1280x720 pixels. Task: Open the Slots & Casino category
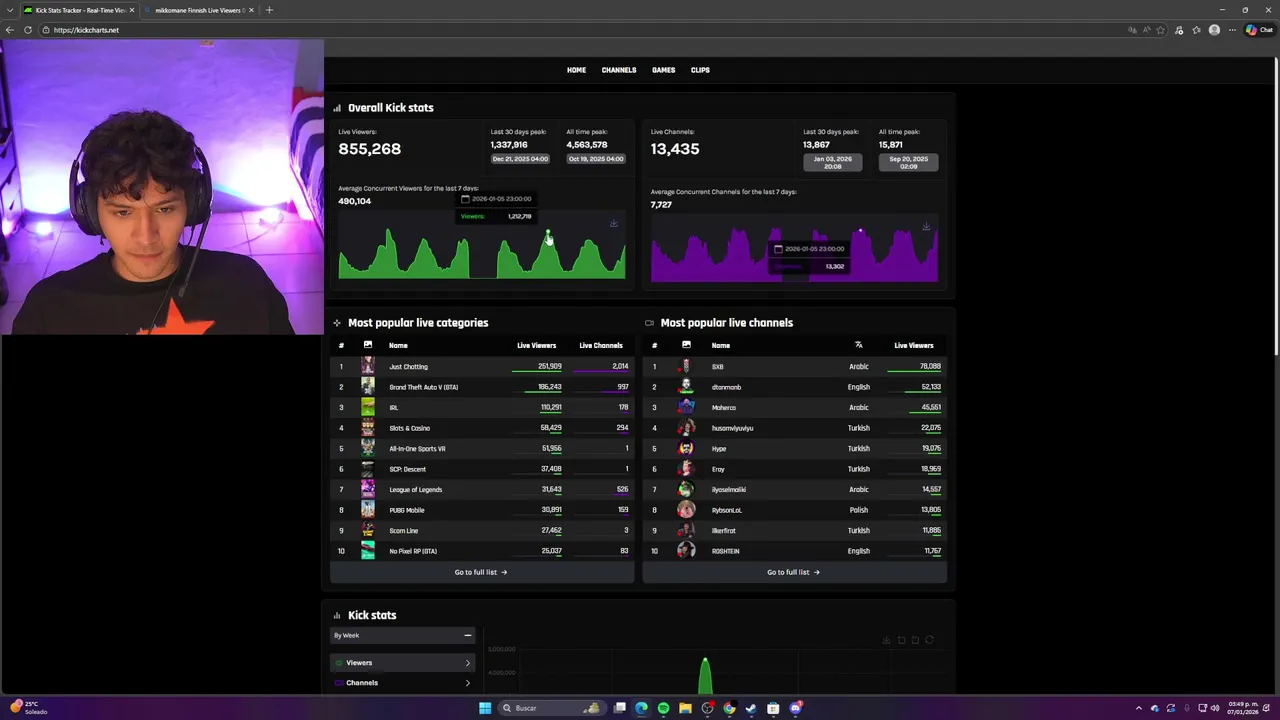[409, 428]
